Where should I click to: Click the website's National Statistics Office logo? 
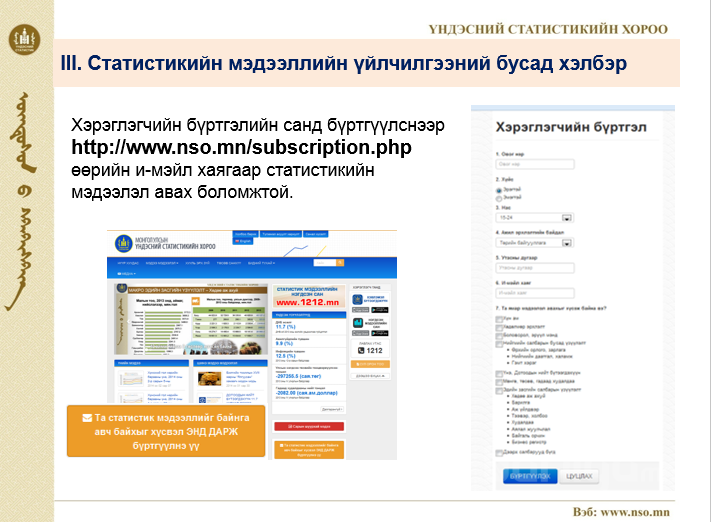click(x=152, y=242)
